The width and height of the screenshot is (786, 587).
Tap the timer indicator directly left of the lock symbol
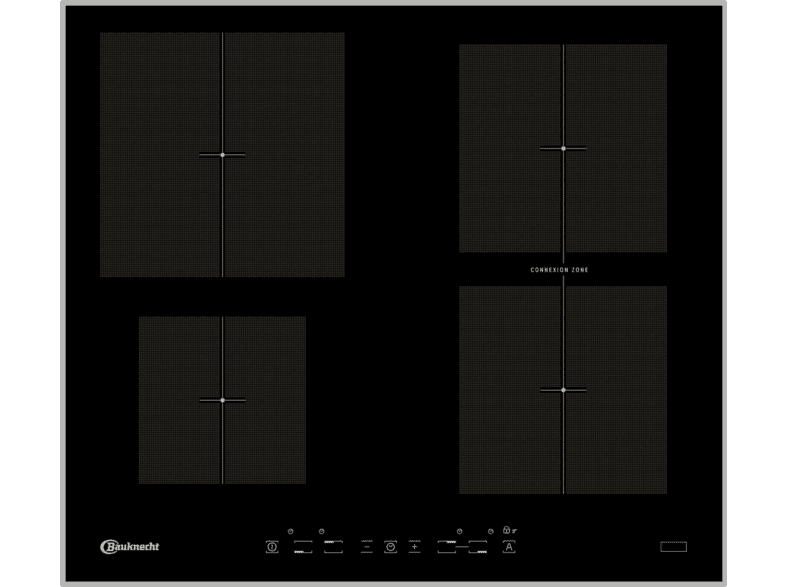tap(491, 531)
